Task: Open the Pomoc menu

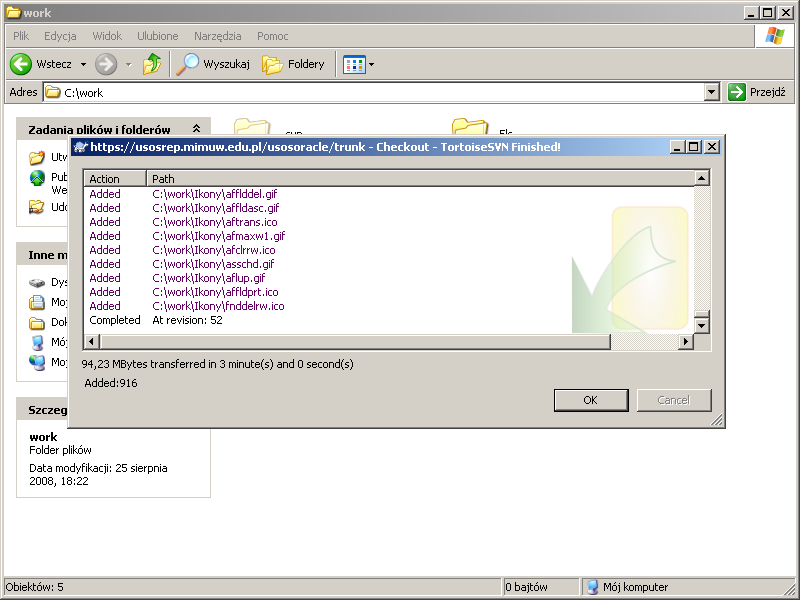Action: [272, 36]
